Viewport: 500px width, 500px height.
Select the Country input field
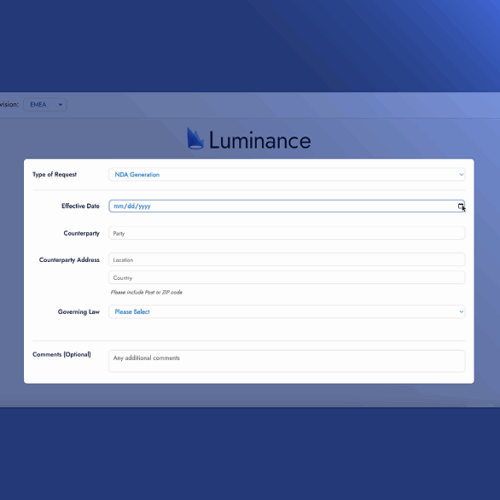pyautogui.click(x=287, y=278)
